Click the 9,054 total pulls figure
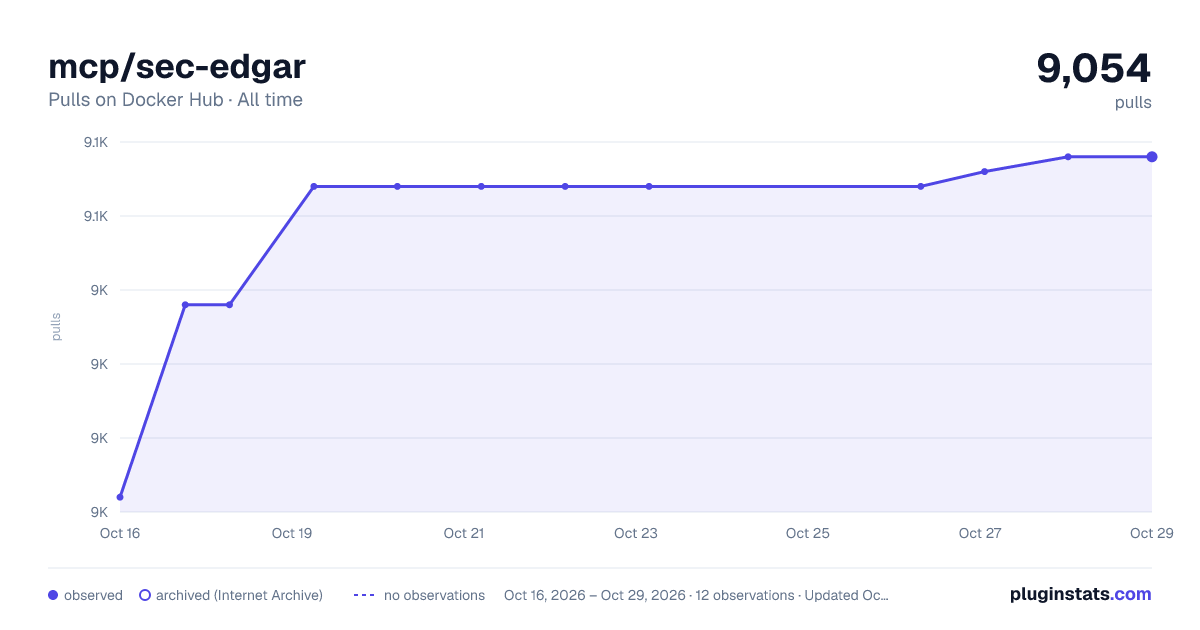The height and width of the screenshot is (630, 1200). pos(1094,68)
